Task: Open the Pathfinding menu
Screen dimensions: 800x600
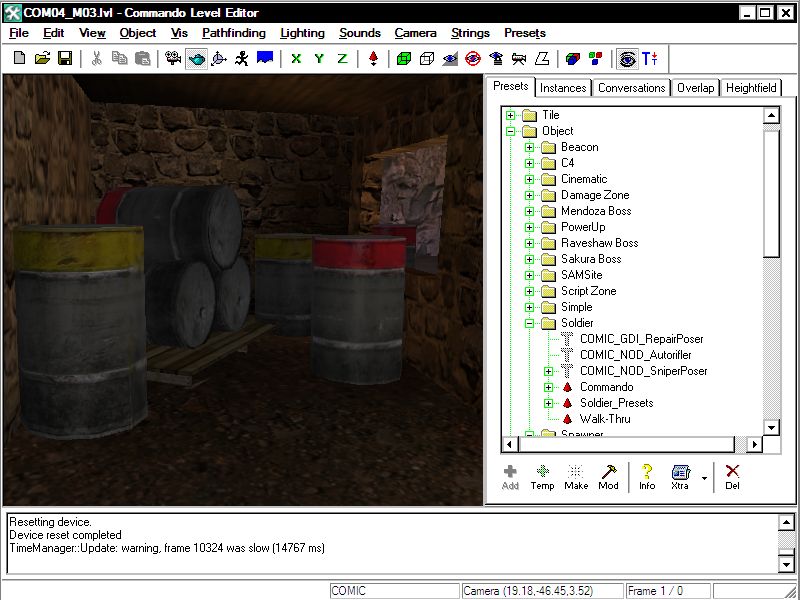Action: pos(234,33)
